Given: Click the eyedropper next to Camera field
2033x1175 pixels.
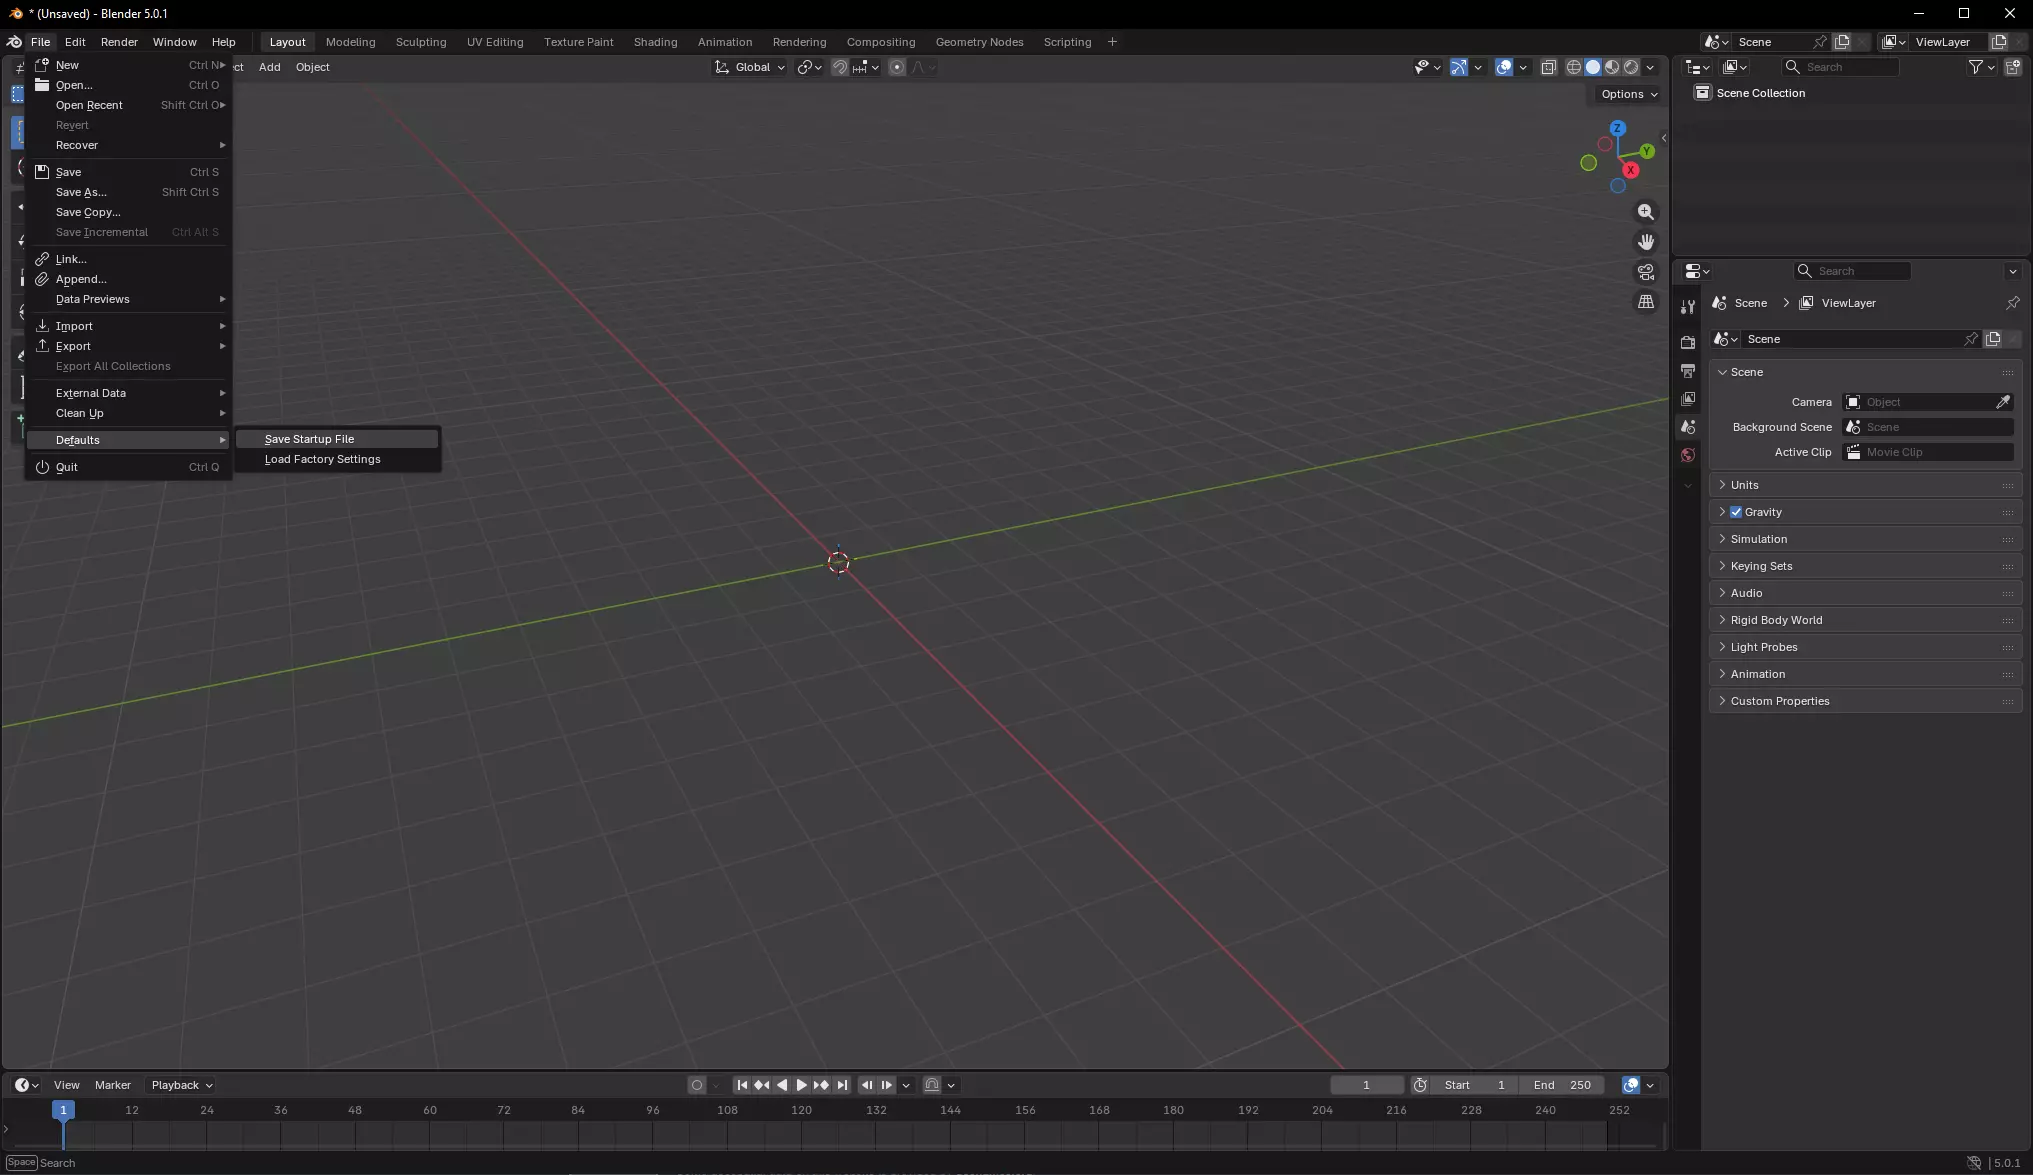Looking at the screenshot, I should (x=2003, y=402).
